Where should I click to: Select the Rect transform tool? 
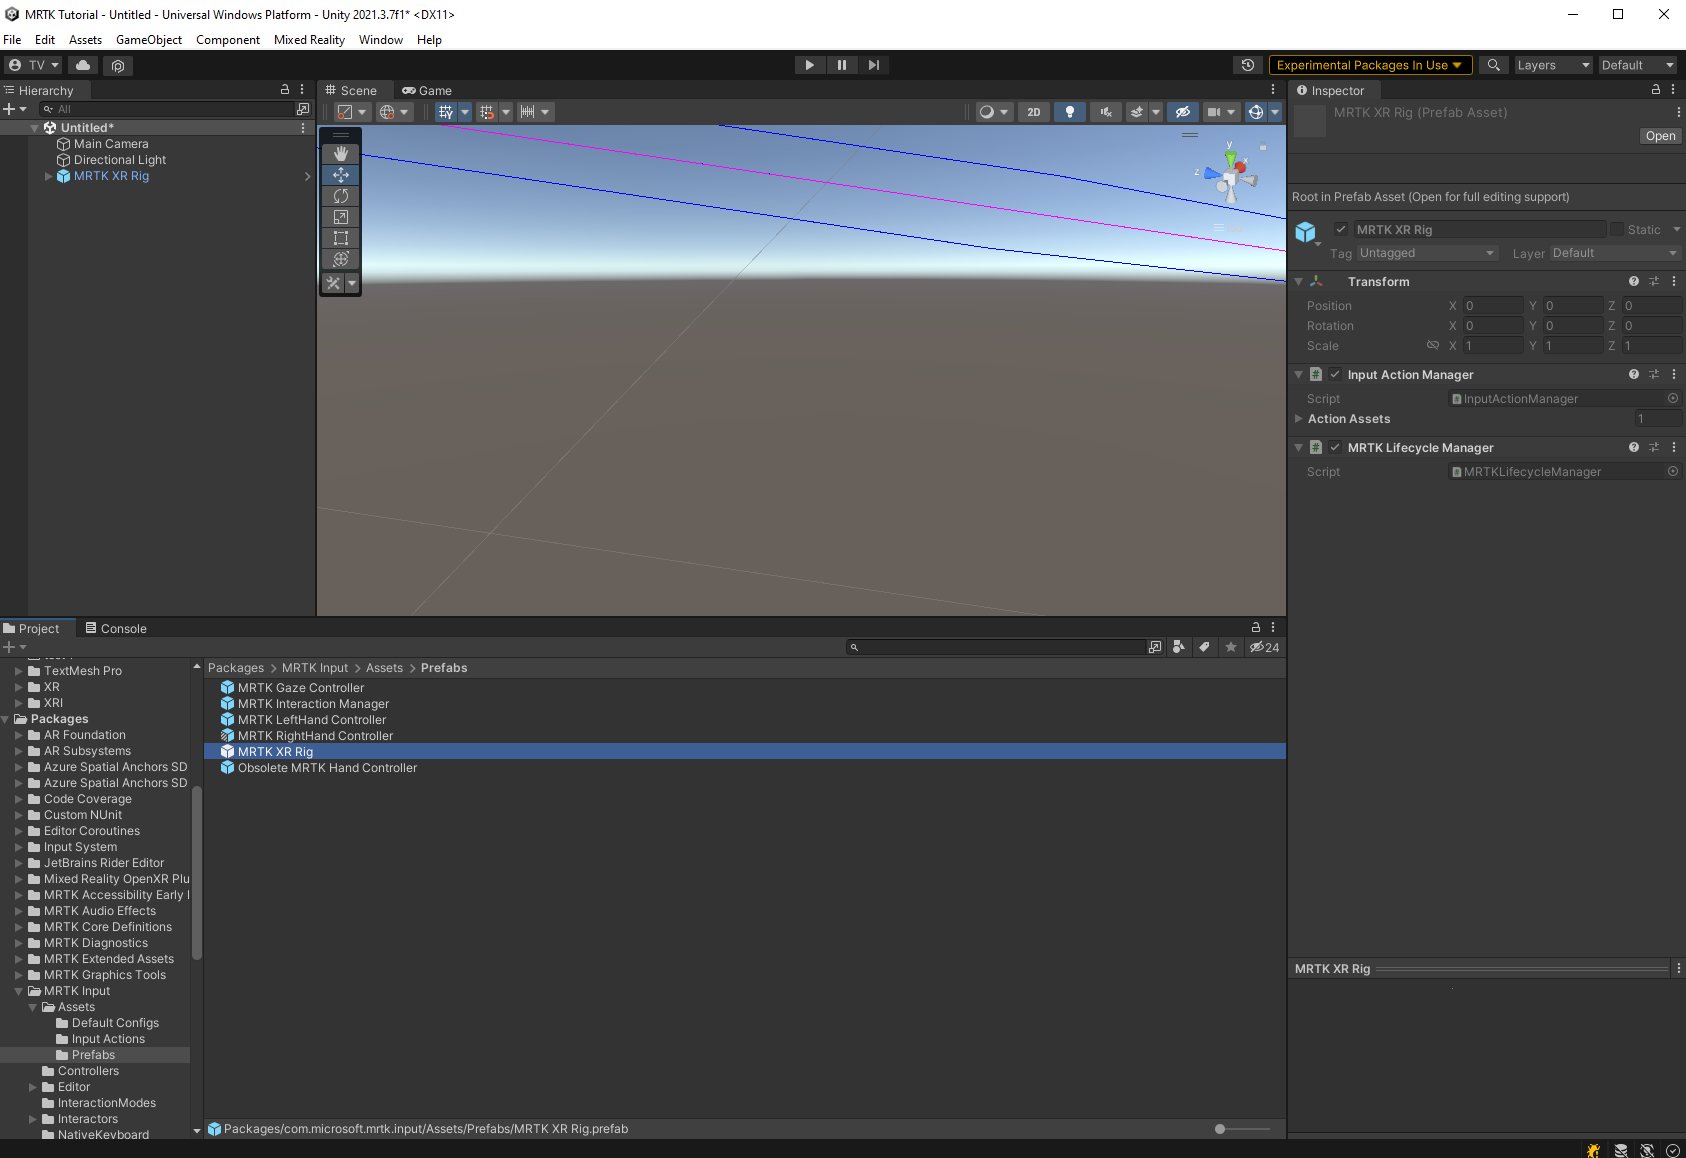pyautogui.click(x=340, y=238)
